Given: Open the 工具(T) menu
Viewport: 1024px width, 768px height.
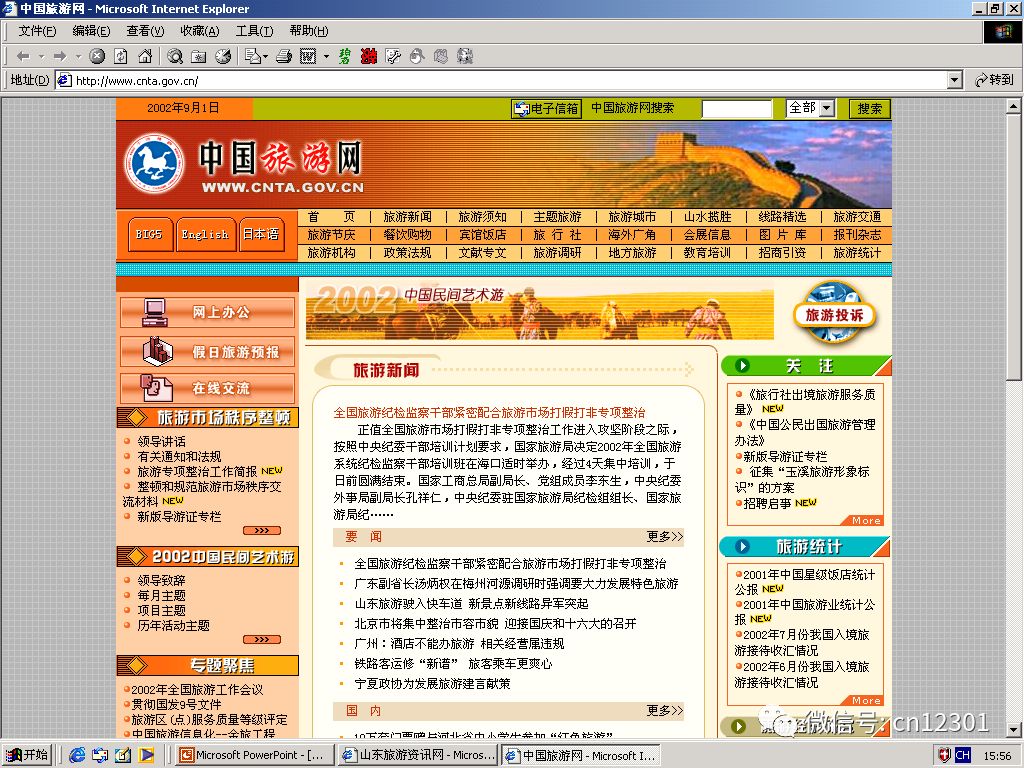Looking at the screenshot, I should click(x=254, y=31).
